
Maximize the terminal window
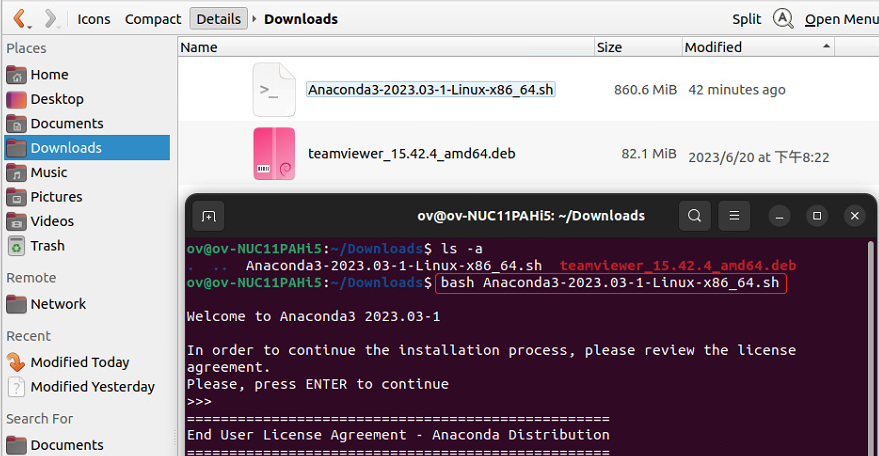click(x=817, y=216)
